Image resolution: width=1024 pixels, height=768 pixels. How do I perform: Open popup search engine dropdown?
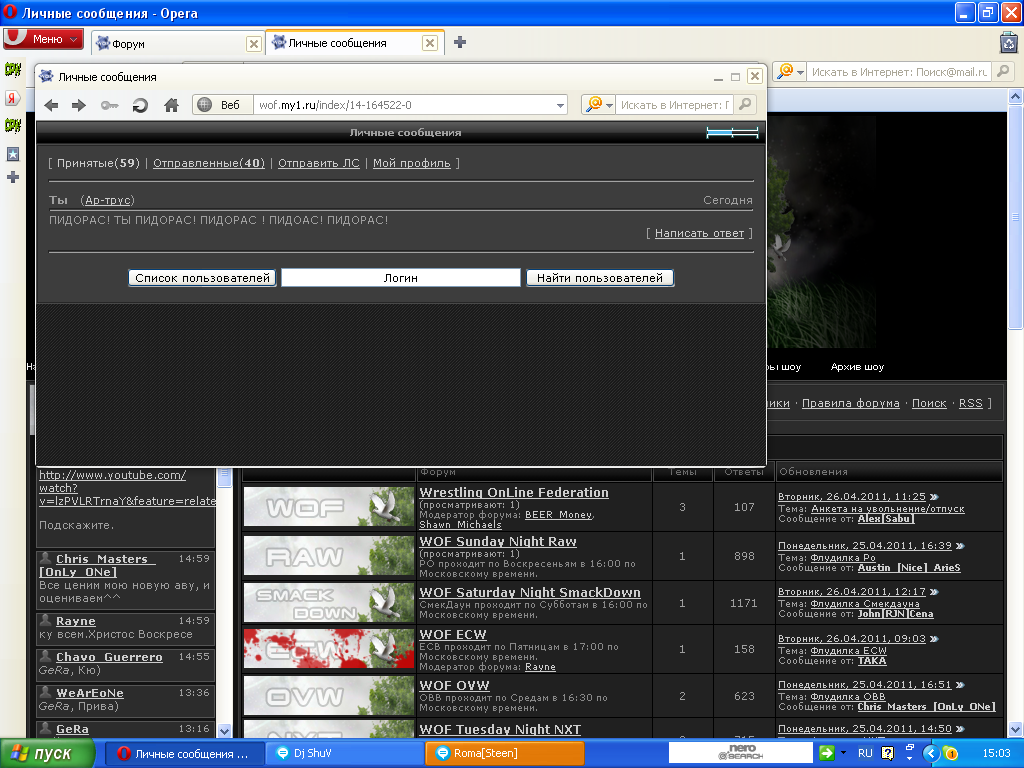(x=609, y=105)
